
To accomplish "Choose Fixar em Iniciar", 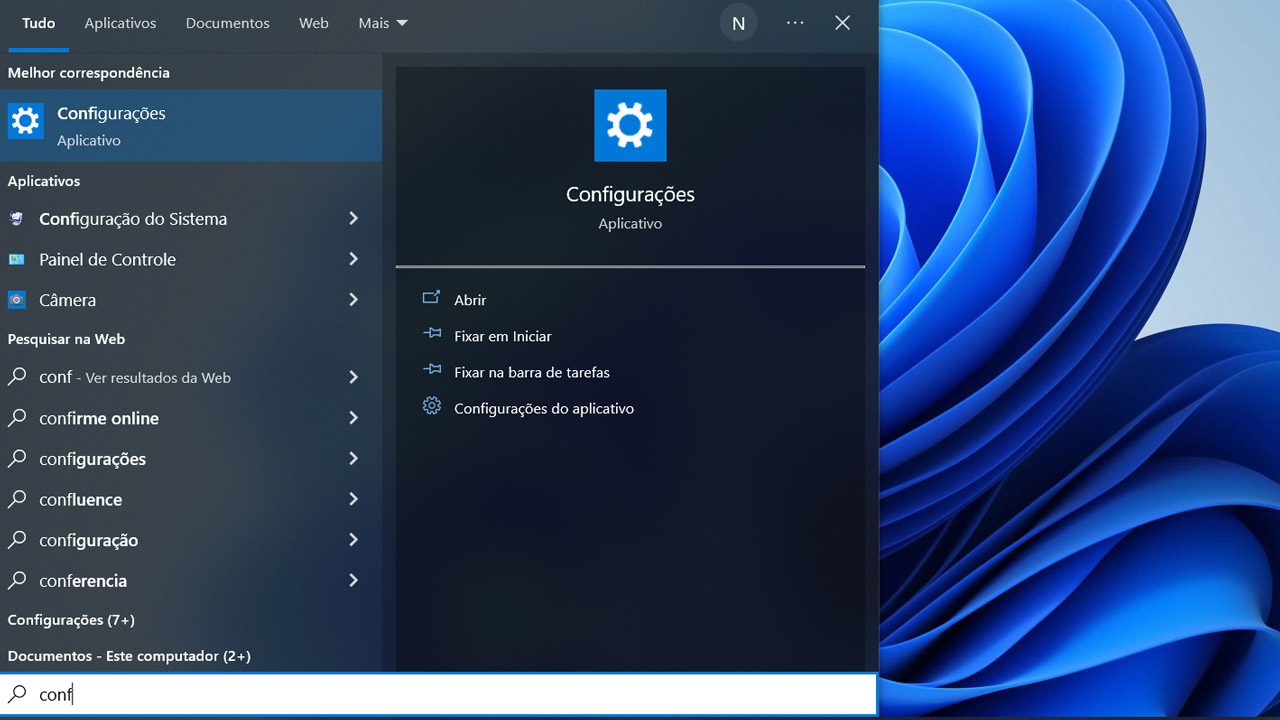I will click(x=502, y=336).
